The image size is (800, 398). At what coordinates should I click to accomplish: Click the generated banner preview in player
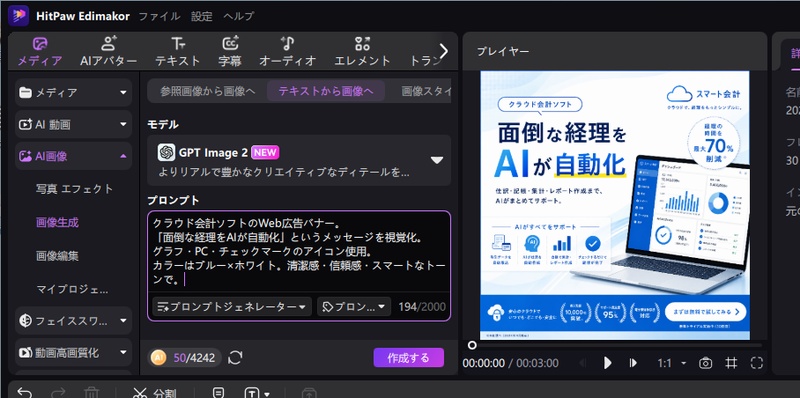(615, 205)
